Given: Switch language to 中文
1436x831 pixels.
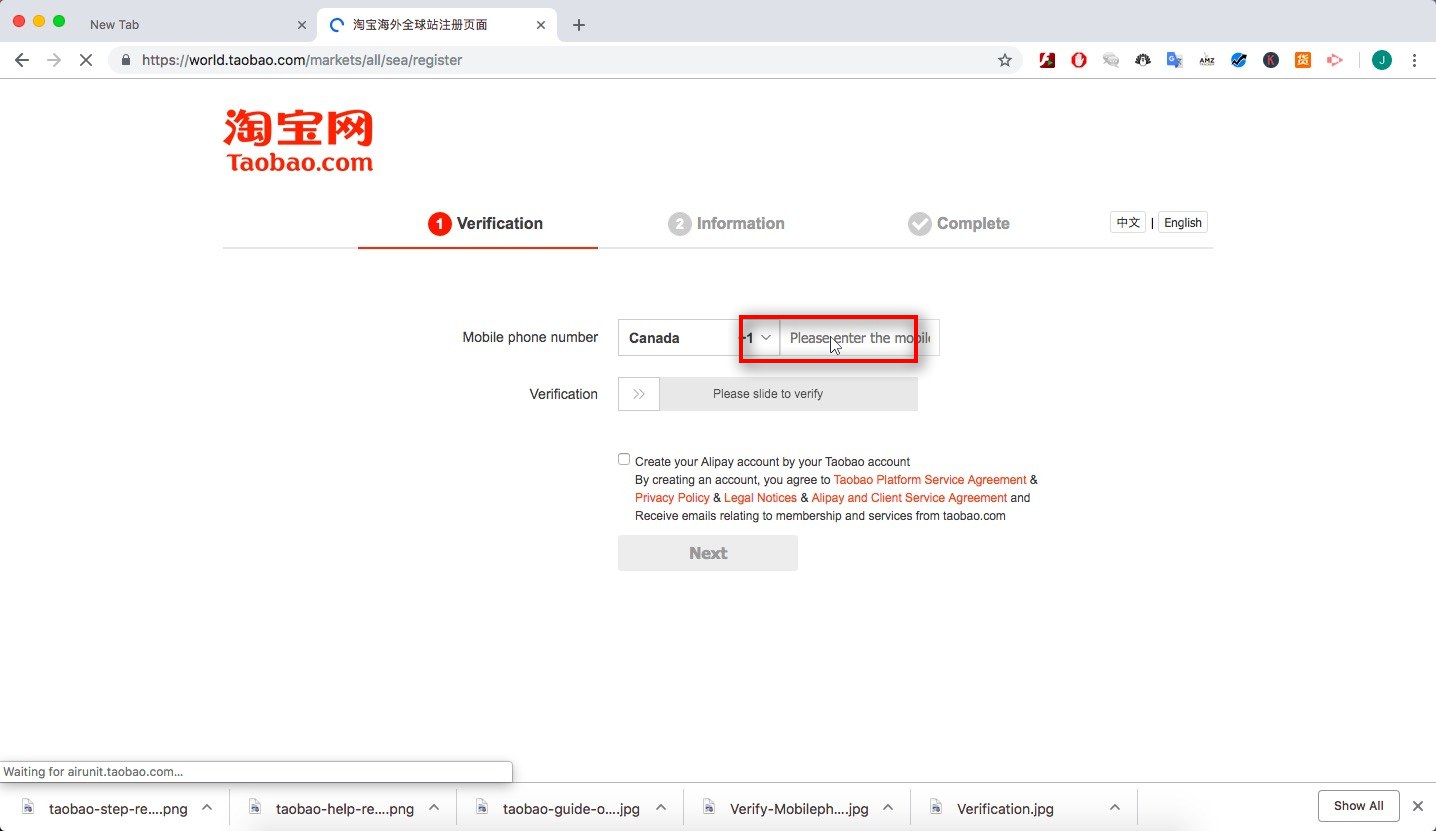Looking at the screenshot, I should tap(1128, 223).
